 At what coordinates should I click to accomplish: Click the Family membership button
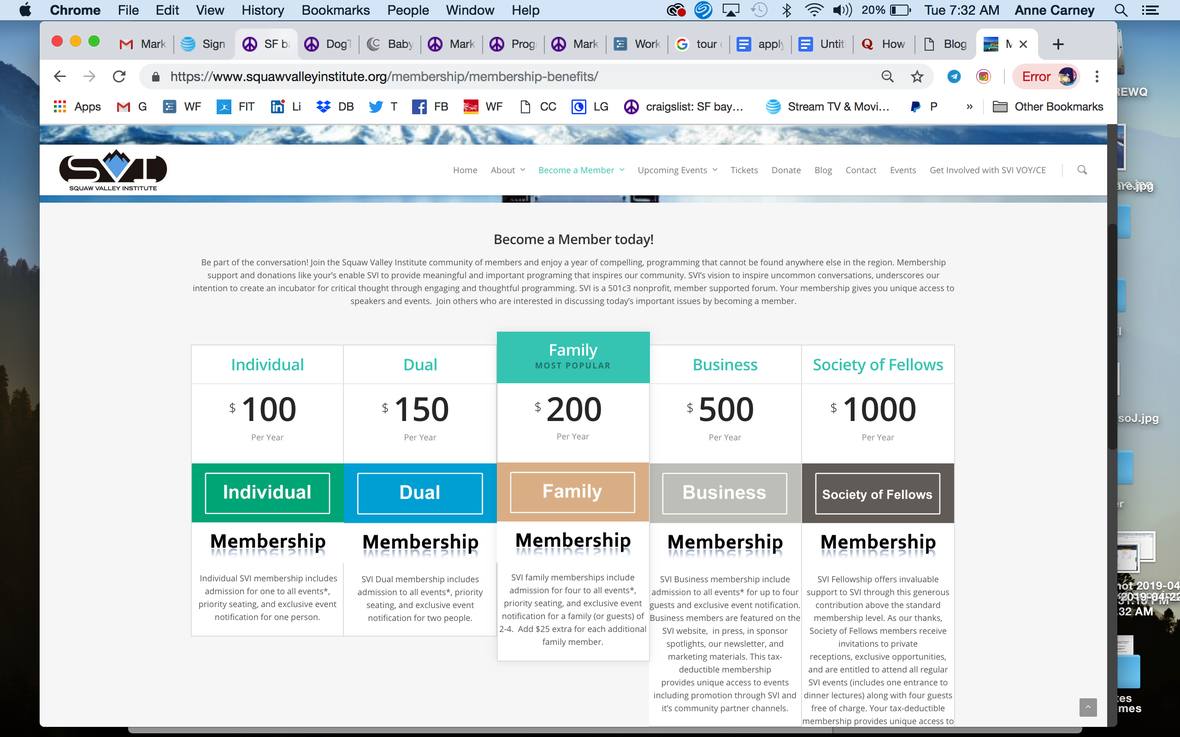573,492
